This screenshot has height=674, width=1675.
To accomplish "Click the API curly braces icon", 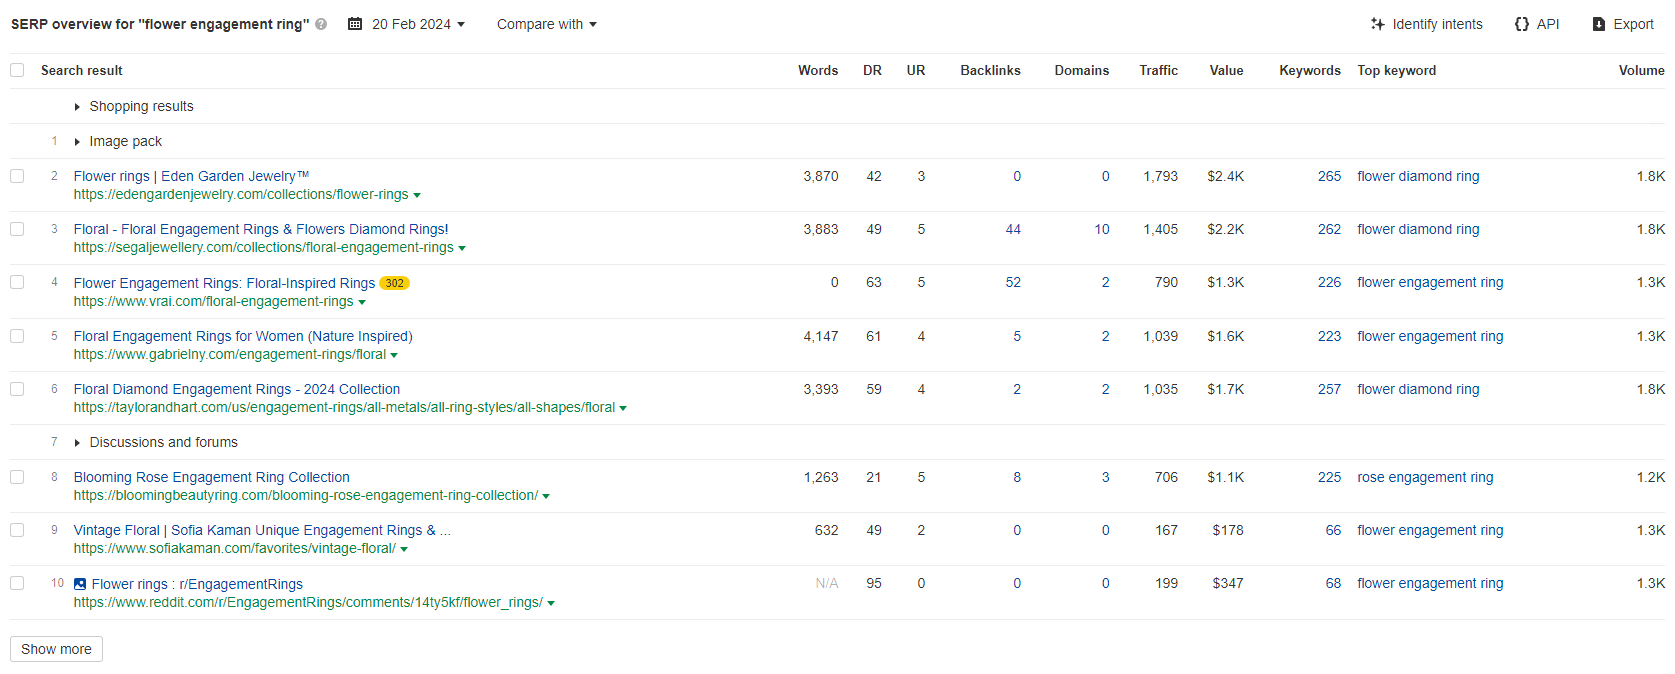I will [x=1521, y=24].
